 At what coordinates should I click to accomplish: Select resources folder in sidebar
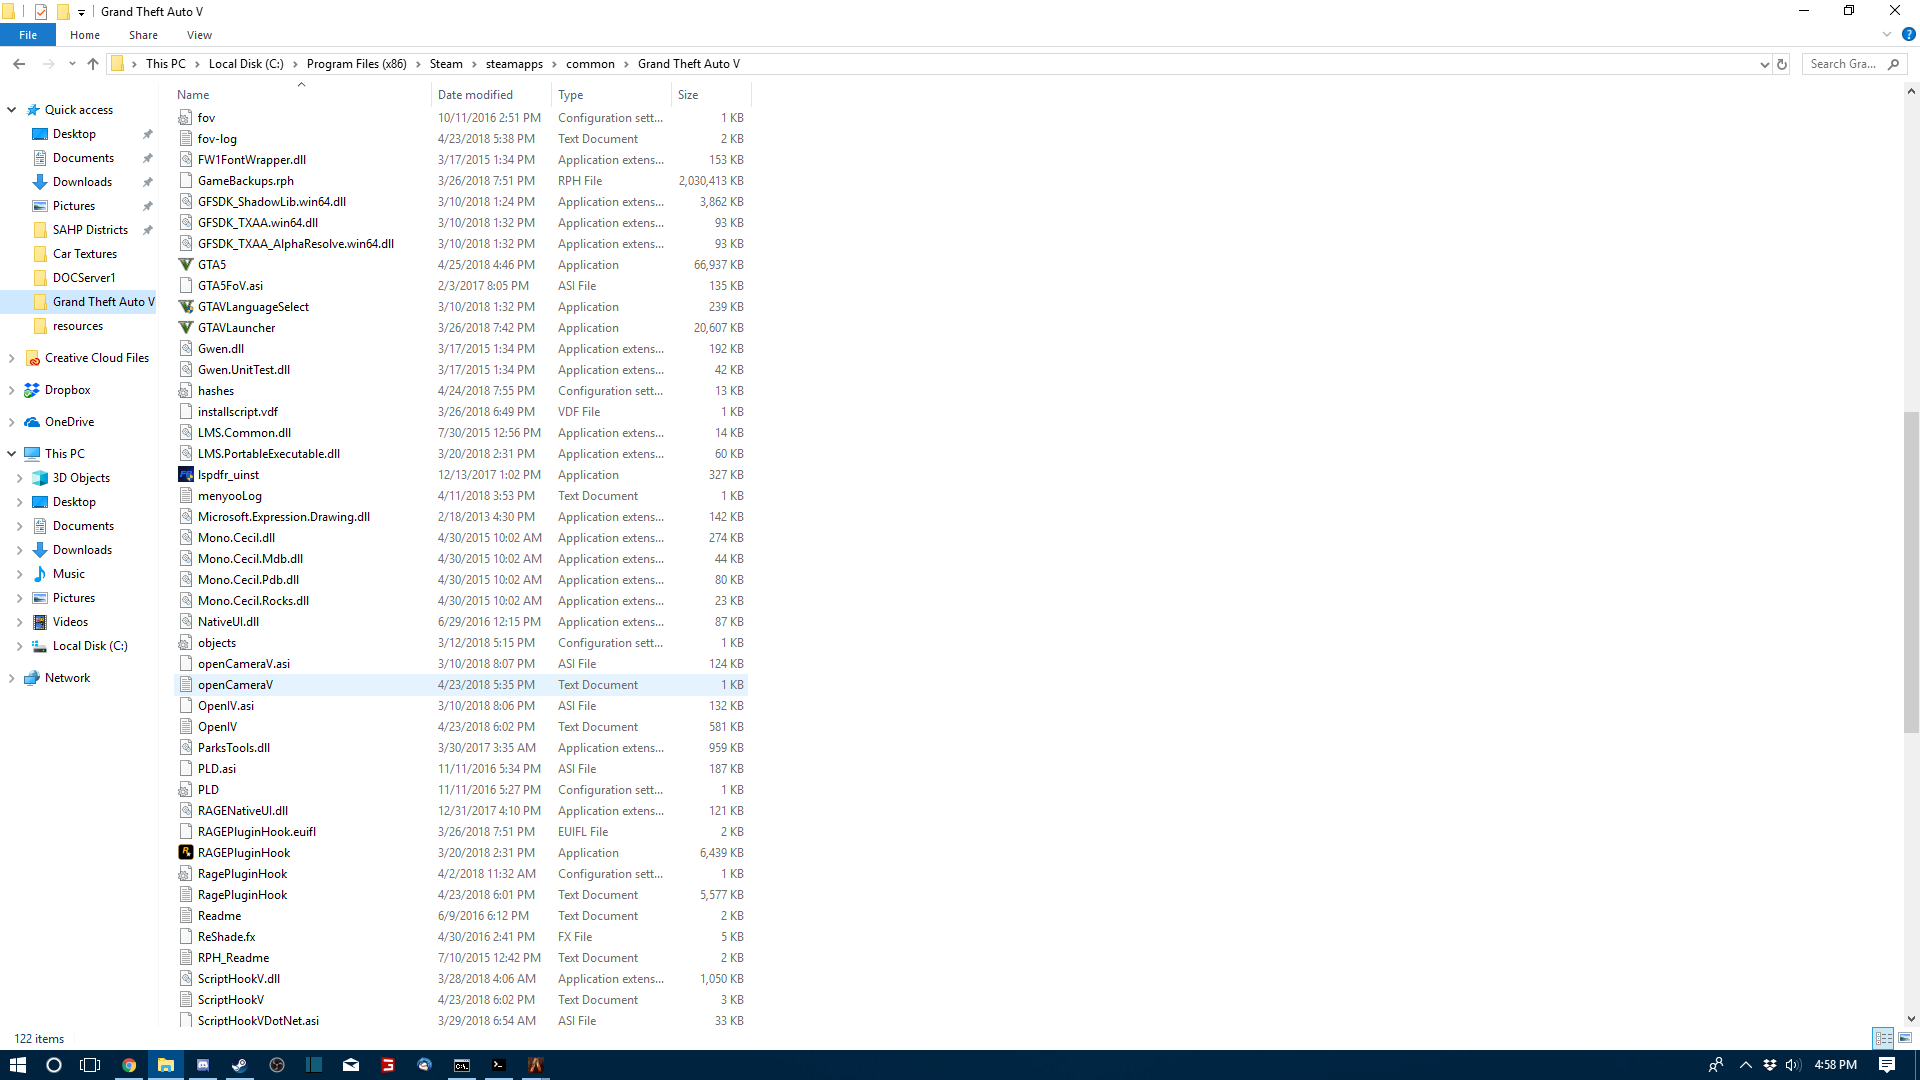(78, 326)
